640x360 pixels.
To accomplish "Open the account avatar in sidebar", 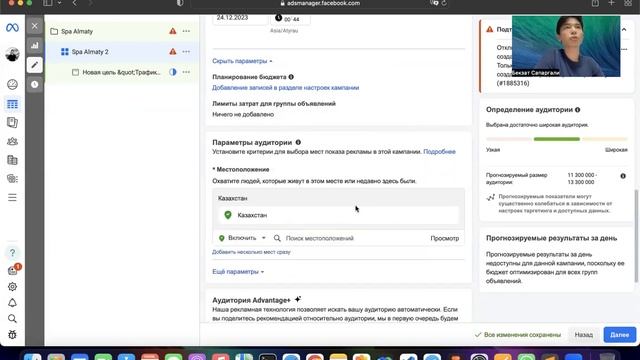I will pyautogui.click(x=12, y=54).
